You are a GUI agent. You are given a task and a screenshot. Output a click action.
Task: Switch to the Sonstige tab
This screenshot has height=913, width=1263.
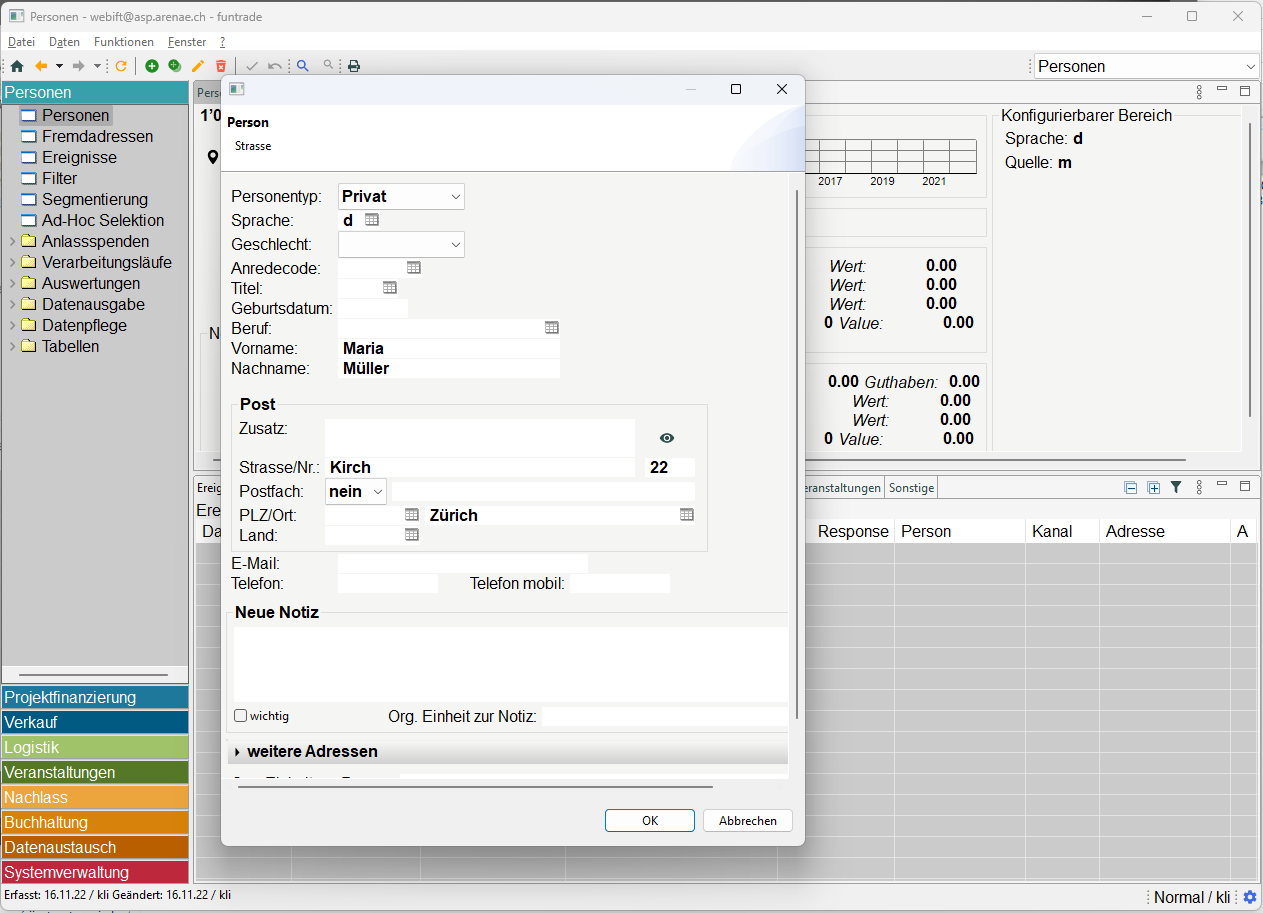pos(911,488)
